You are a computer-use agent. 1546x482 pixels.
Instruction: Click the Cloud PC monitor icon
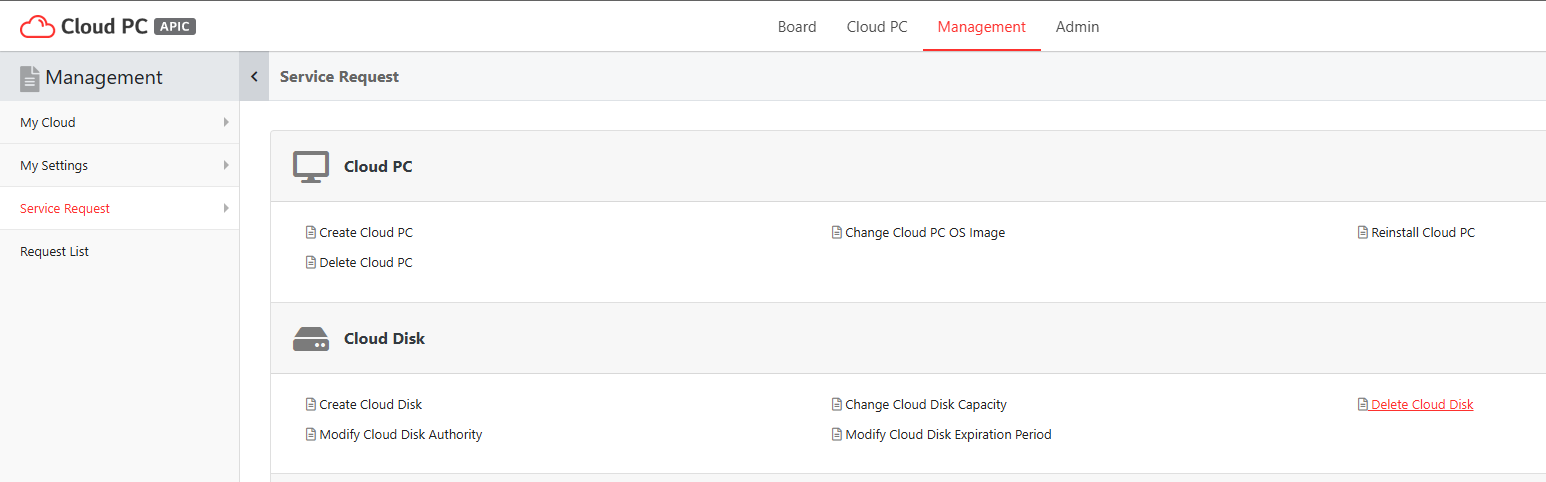pyautogui.click(x=311, y=167)
